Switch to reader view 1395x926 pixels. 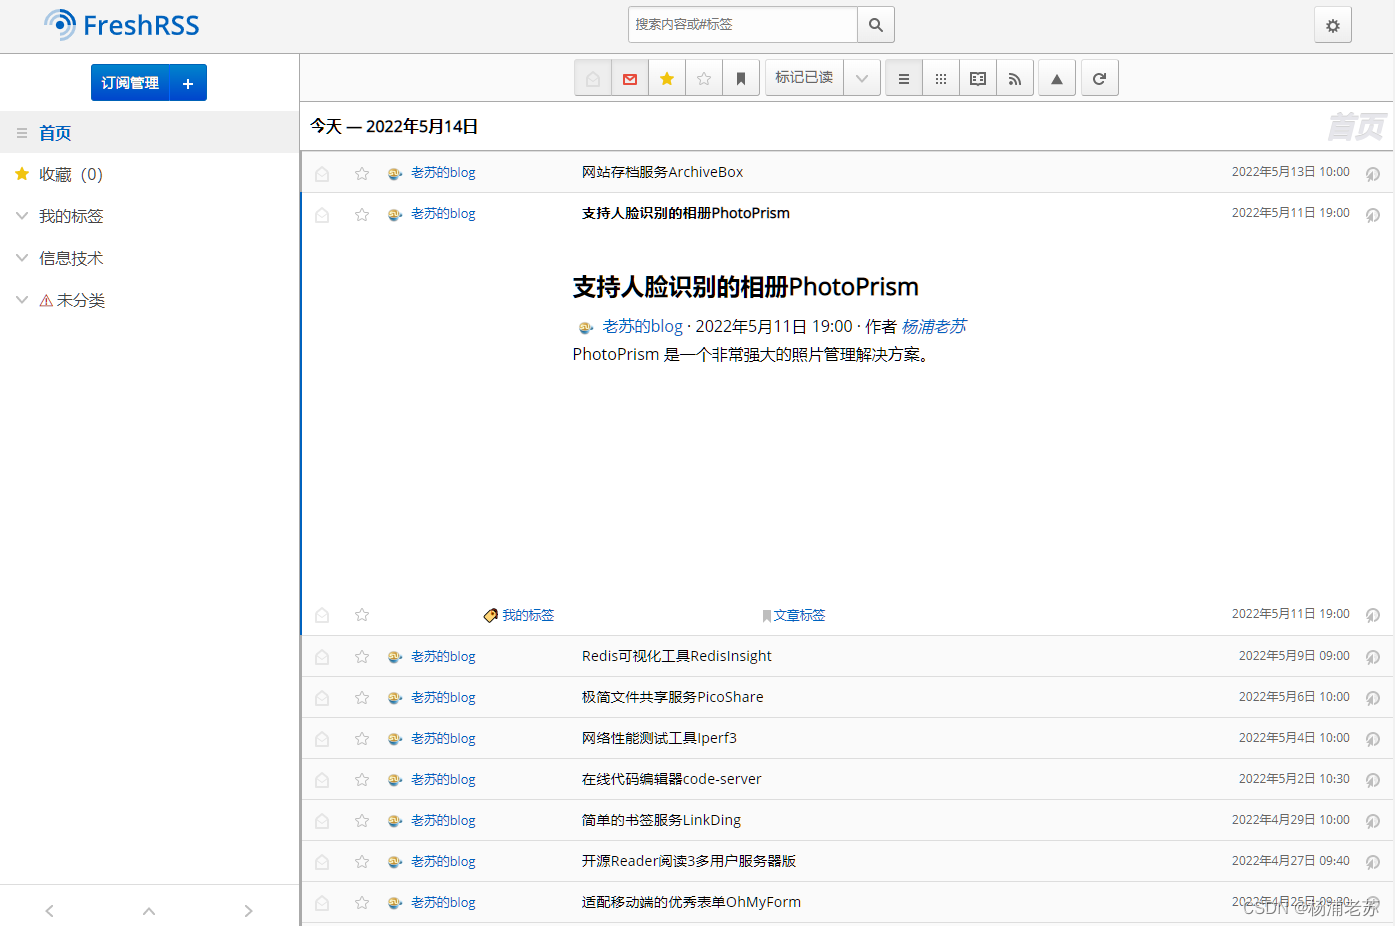[x=978, y=79]
